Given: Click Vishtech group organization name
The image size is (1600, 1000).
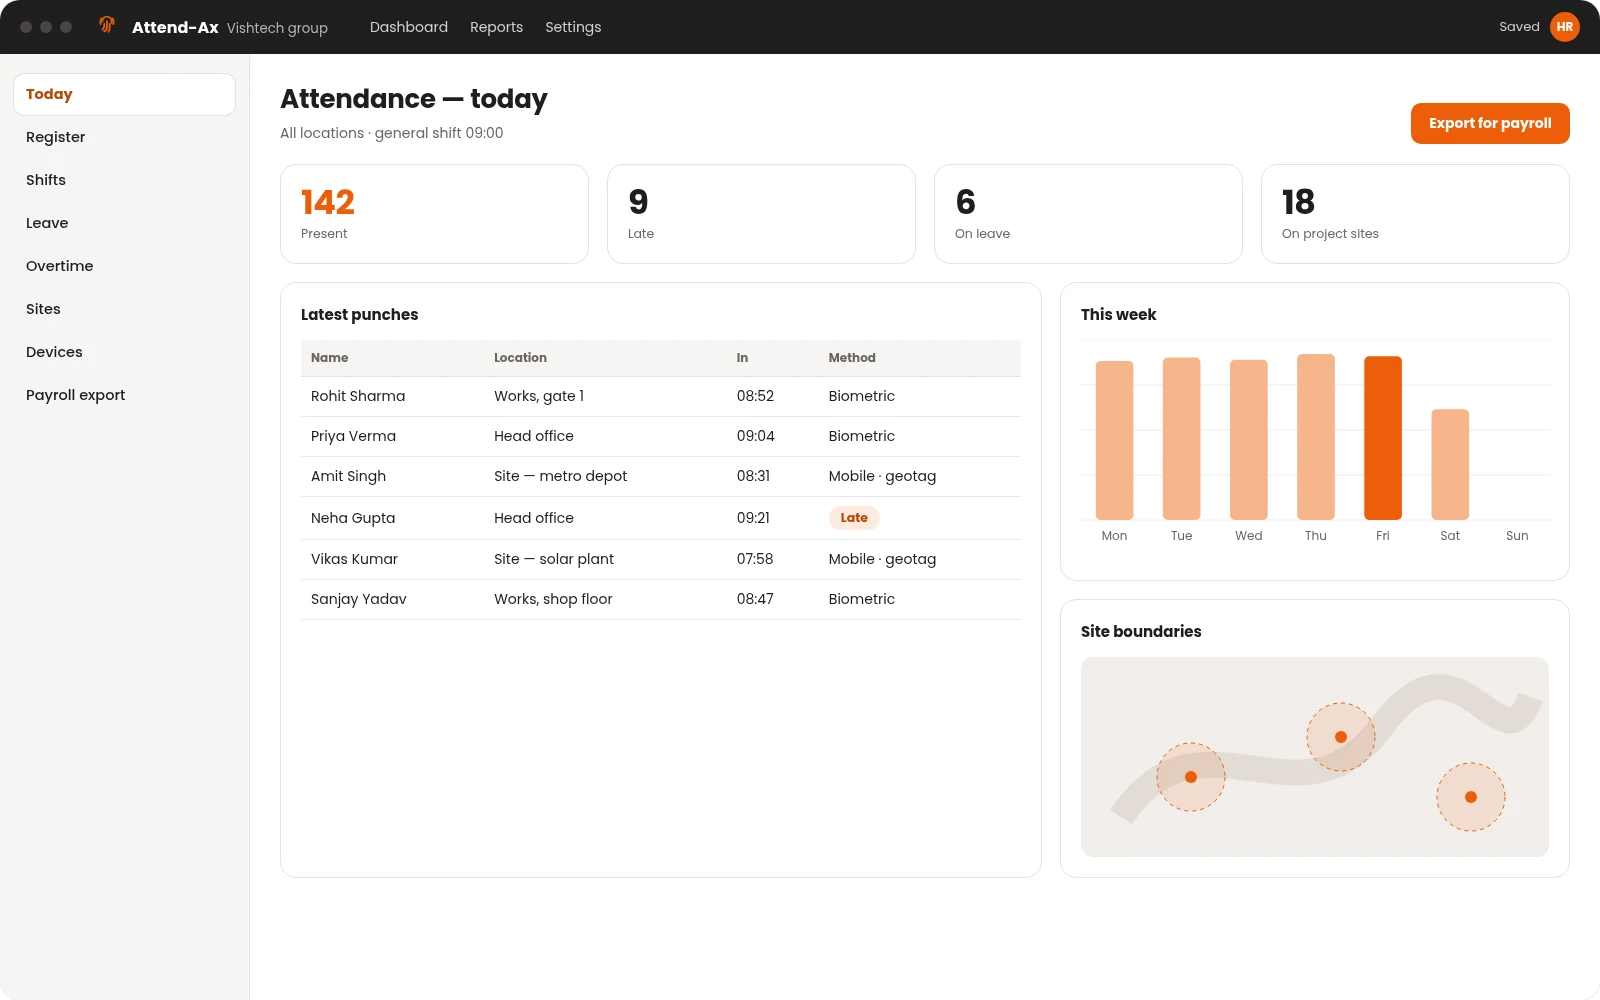Looking at the screenshot, I should click(x=277, y=28).
